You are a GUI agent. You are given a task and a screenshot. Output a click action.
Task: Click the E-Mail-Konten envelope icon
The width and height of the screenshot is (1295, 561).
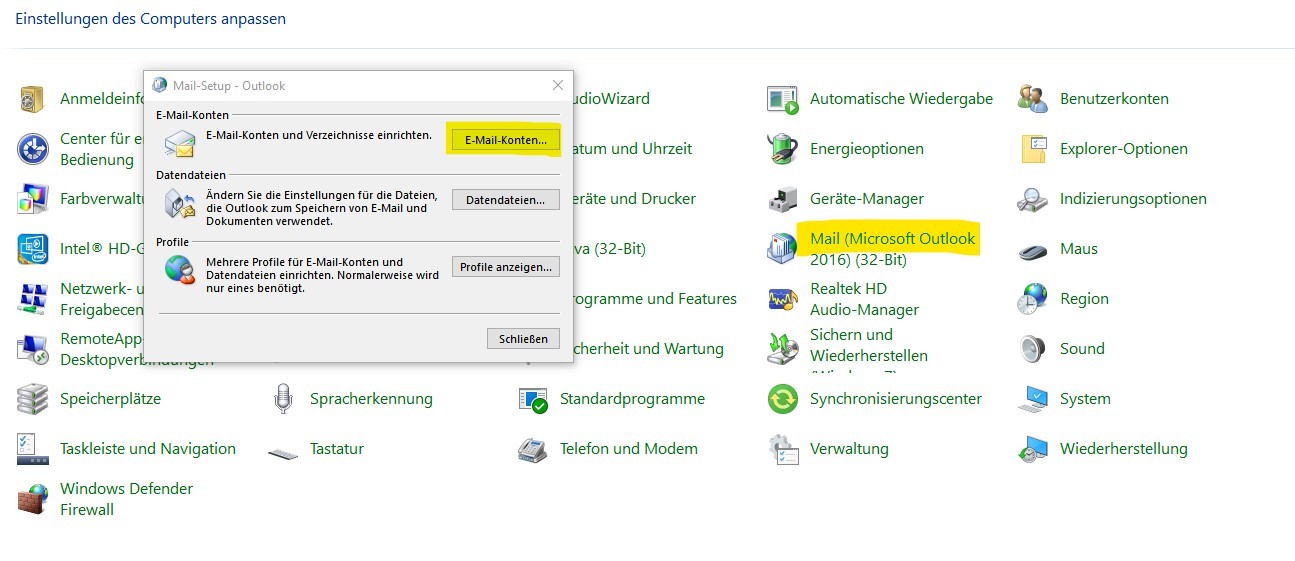pos(180,144)
